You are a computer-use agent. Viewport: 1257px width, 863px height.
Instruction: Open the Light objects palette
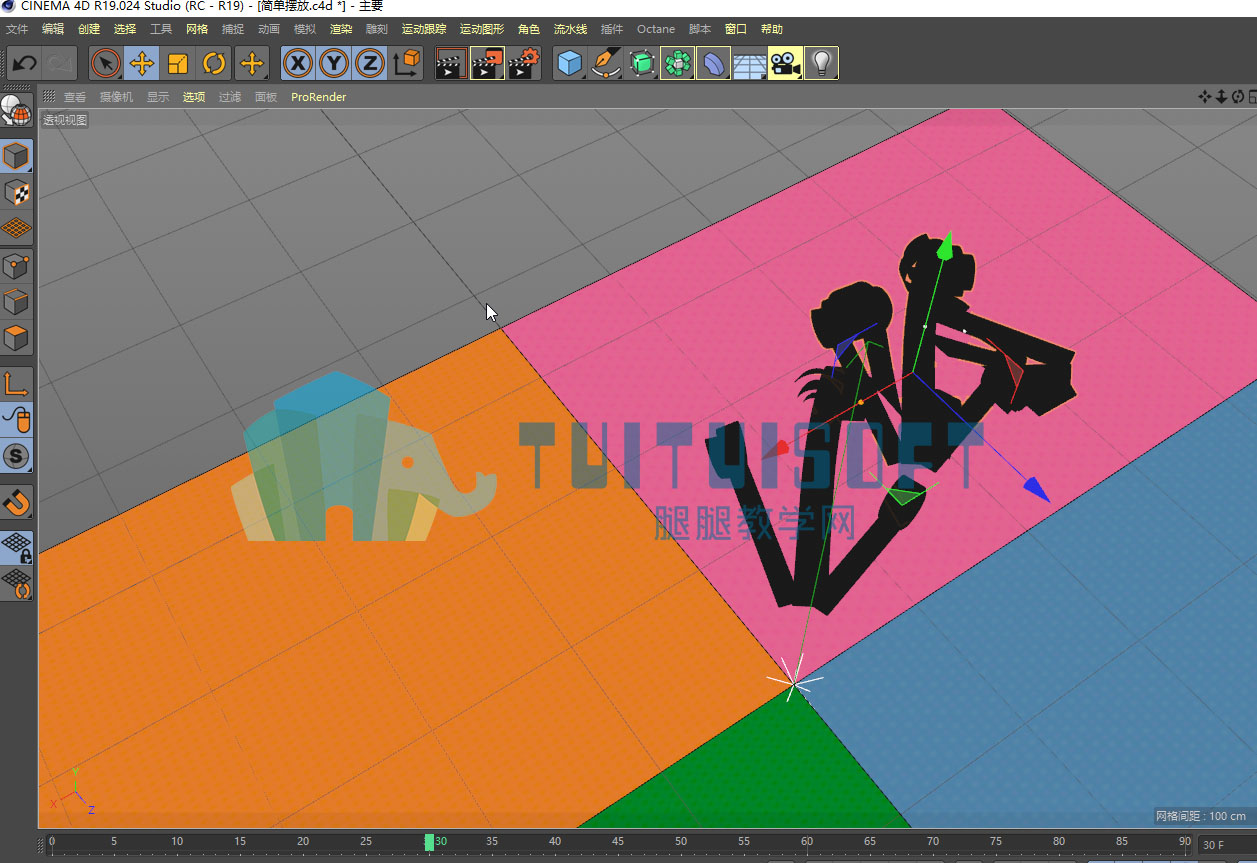[x=821, y=64]
